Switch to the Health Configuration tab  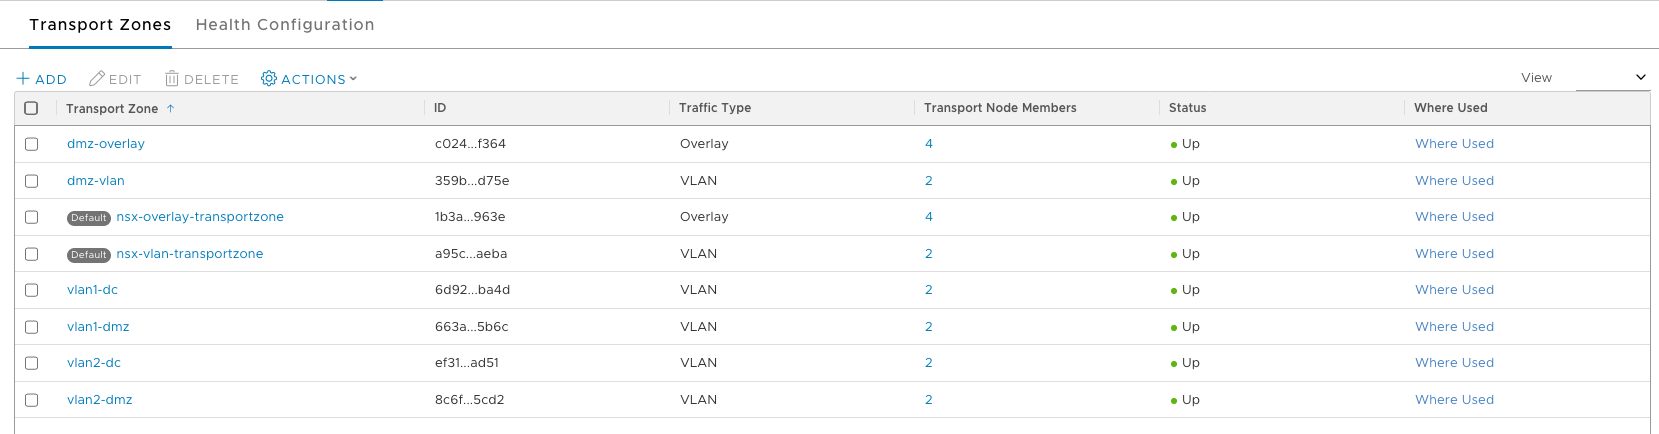click(x=285, y=25)
